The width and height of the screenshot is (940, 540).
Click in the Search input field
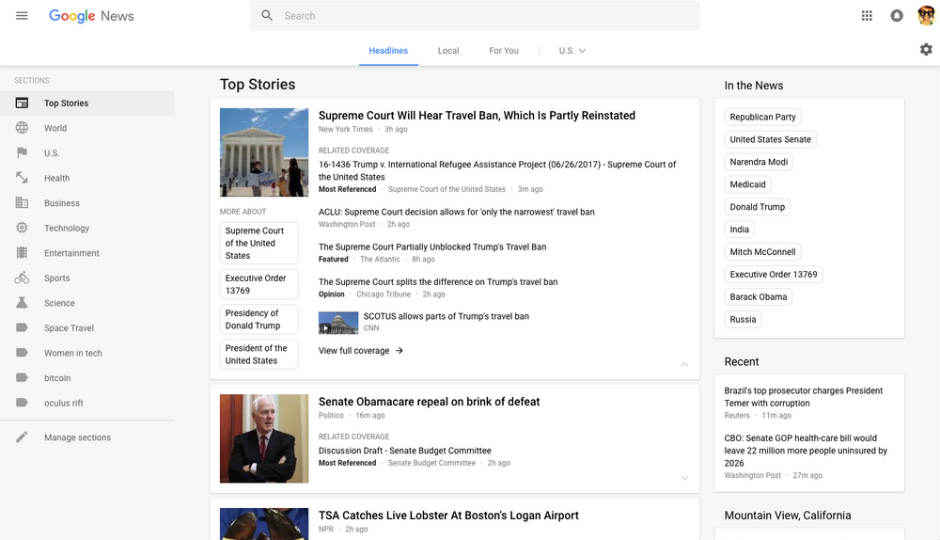tap(475, 16)
